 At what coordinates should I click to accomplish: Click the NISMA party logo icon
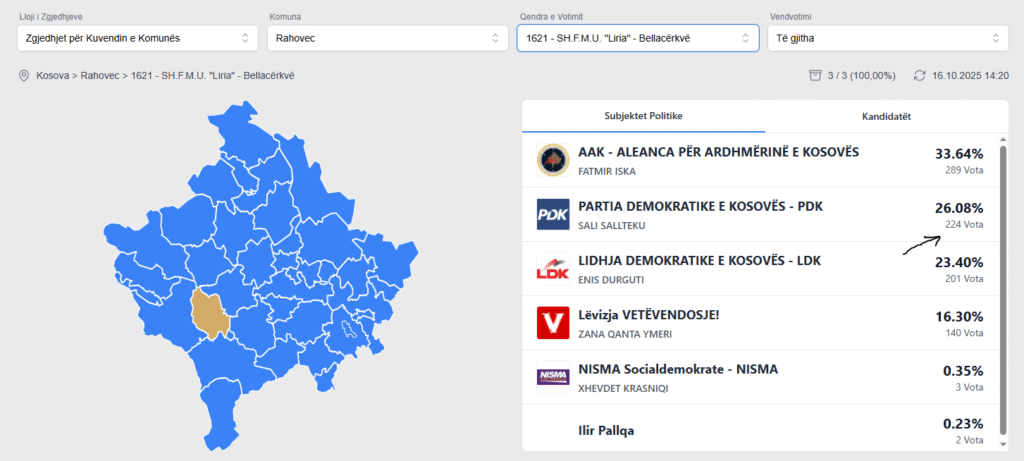click(x=552, y=377)
